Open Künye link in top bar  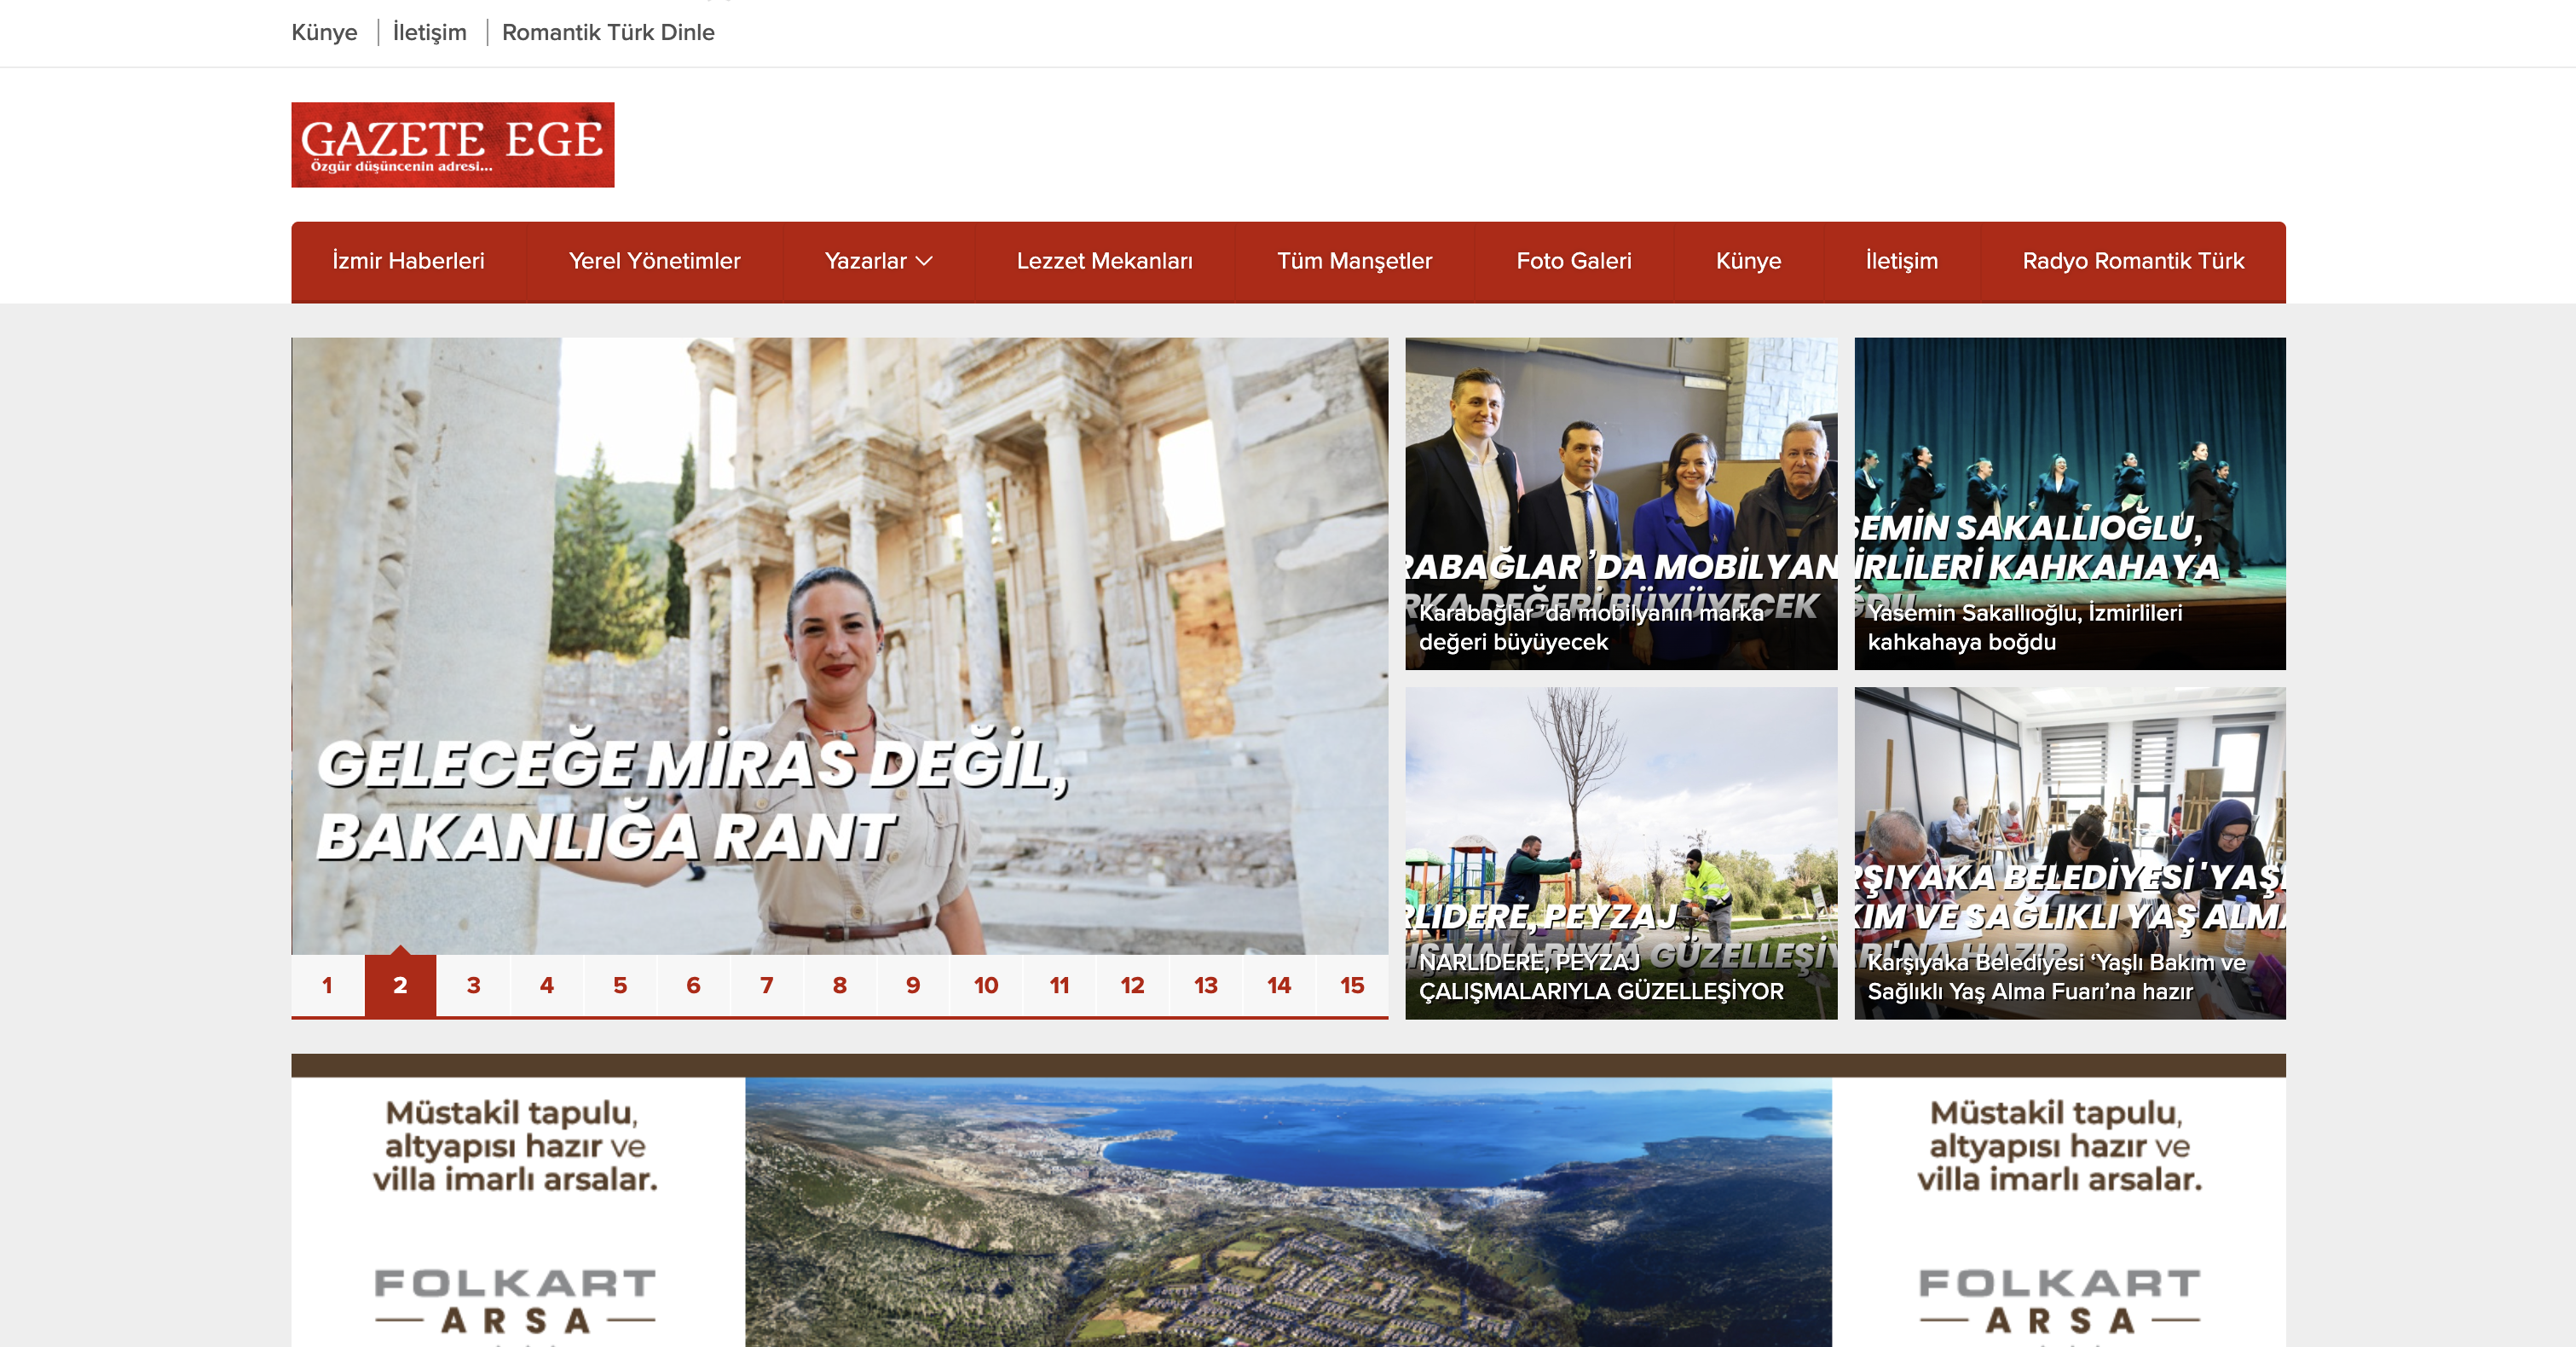coord(324,32)
